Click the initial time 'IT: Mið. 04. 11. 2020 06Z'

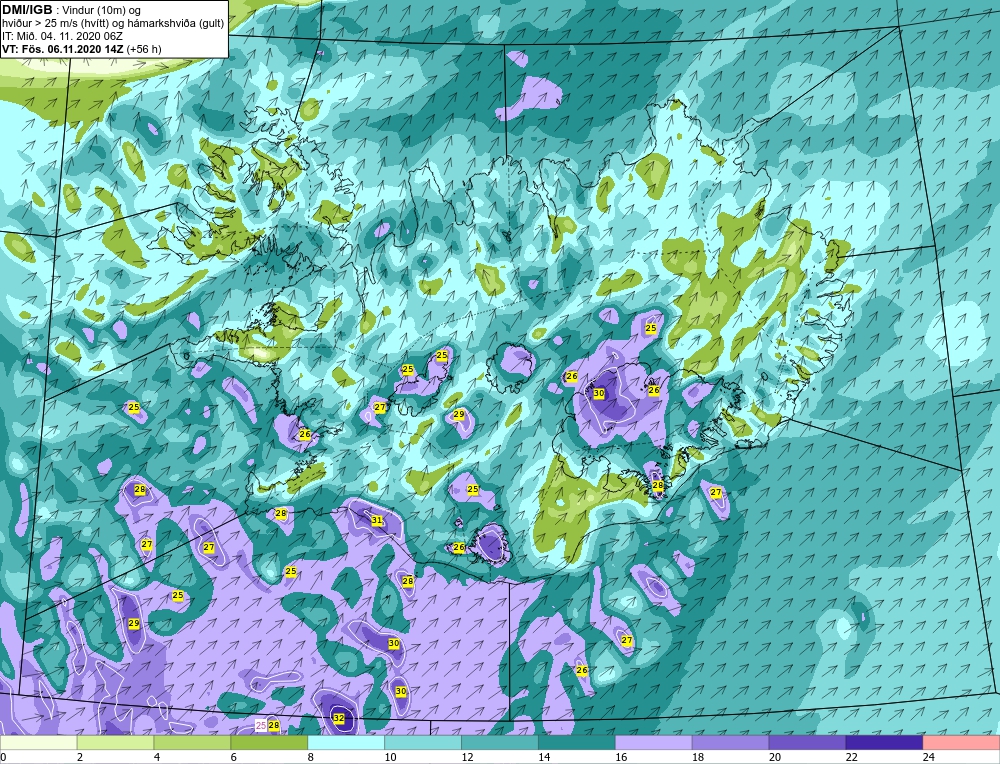[62, 36]
